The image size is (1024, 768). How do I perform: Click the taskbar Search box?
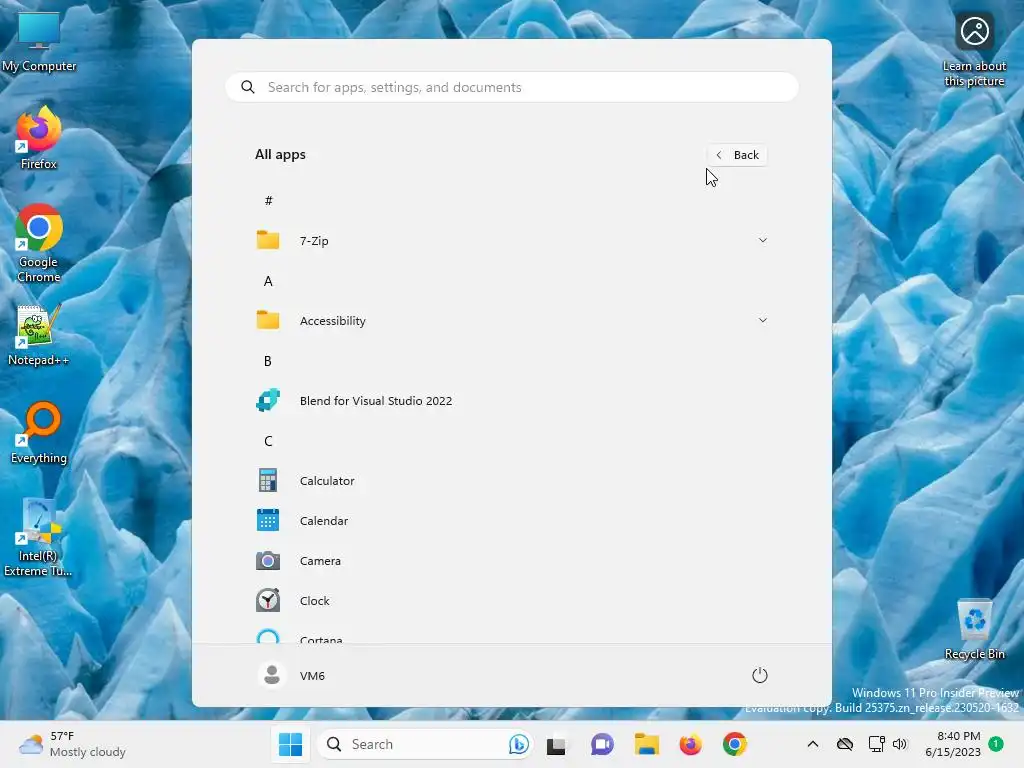point(425,744)
